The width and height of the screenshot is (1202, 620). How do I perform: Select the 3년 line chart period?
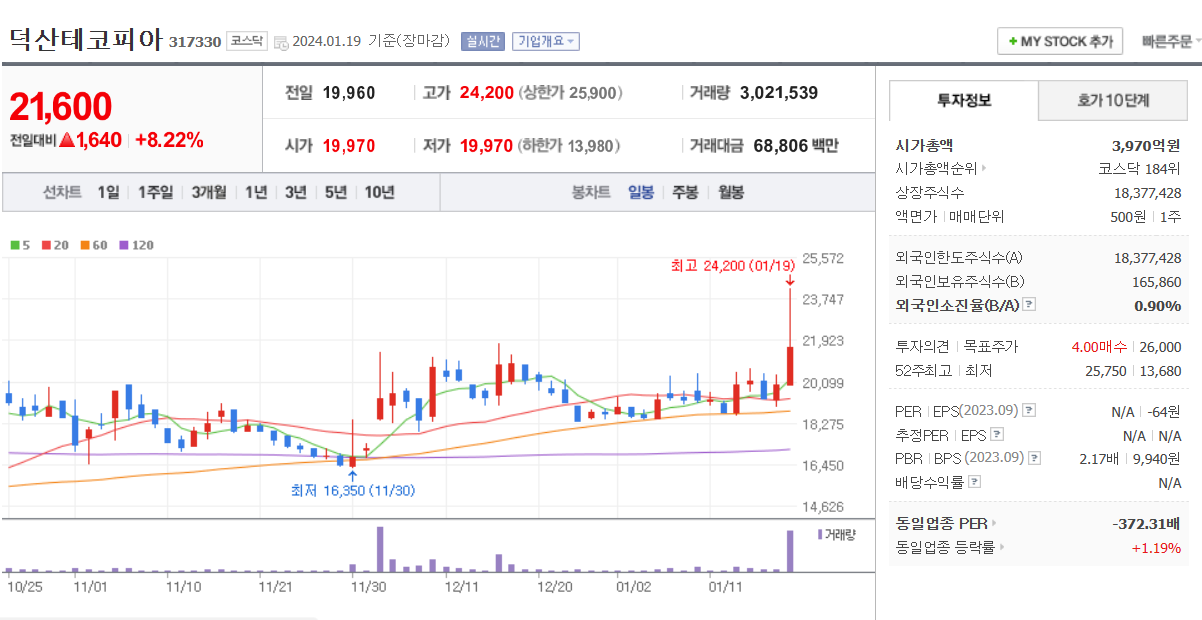pos(295,192)
